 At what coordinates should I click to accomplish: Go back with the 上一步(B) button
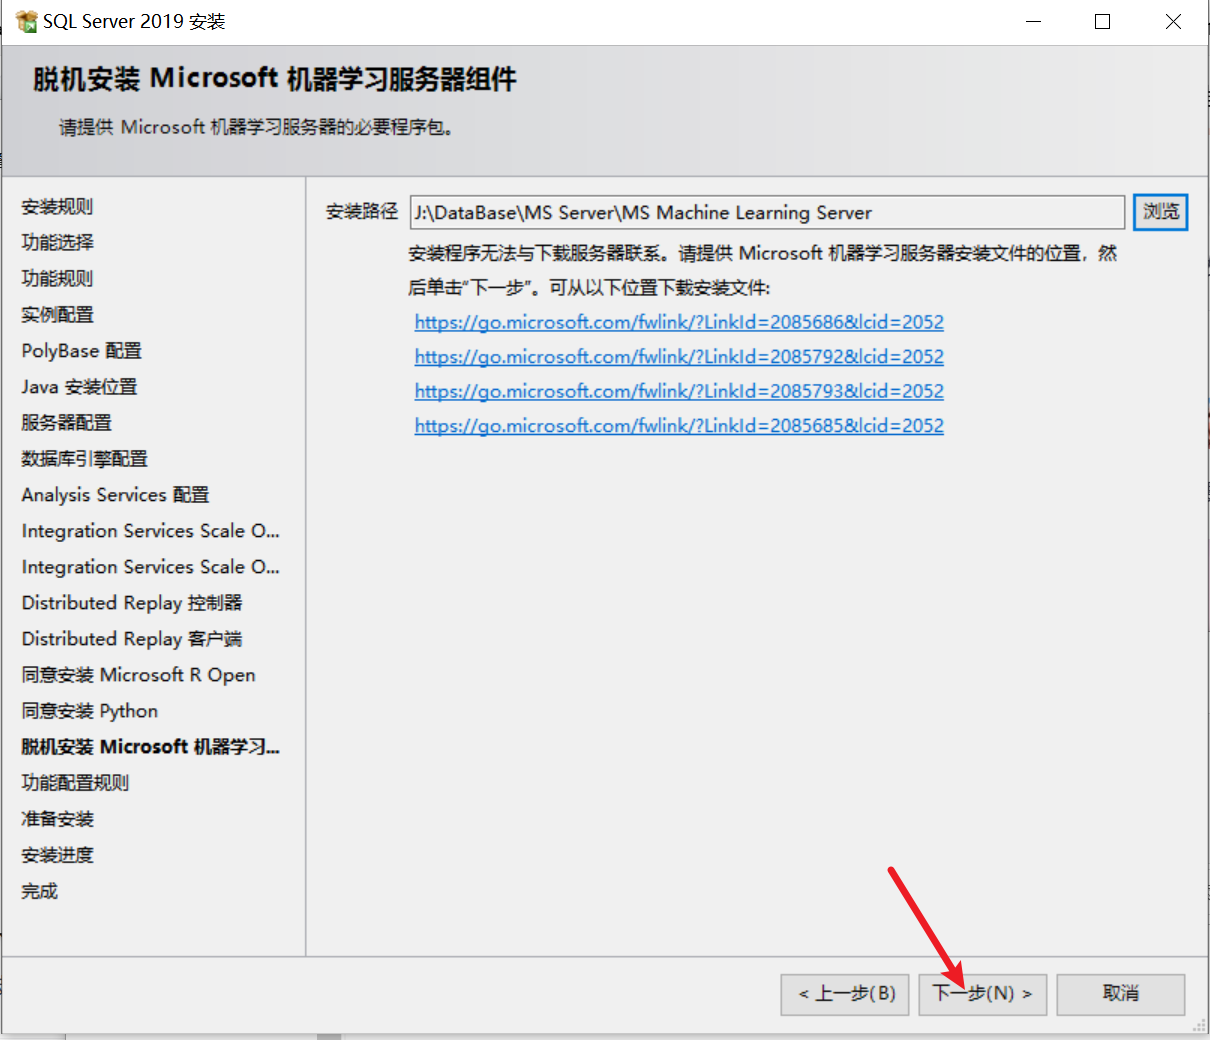[846, 994]
